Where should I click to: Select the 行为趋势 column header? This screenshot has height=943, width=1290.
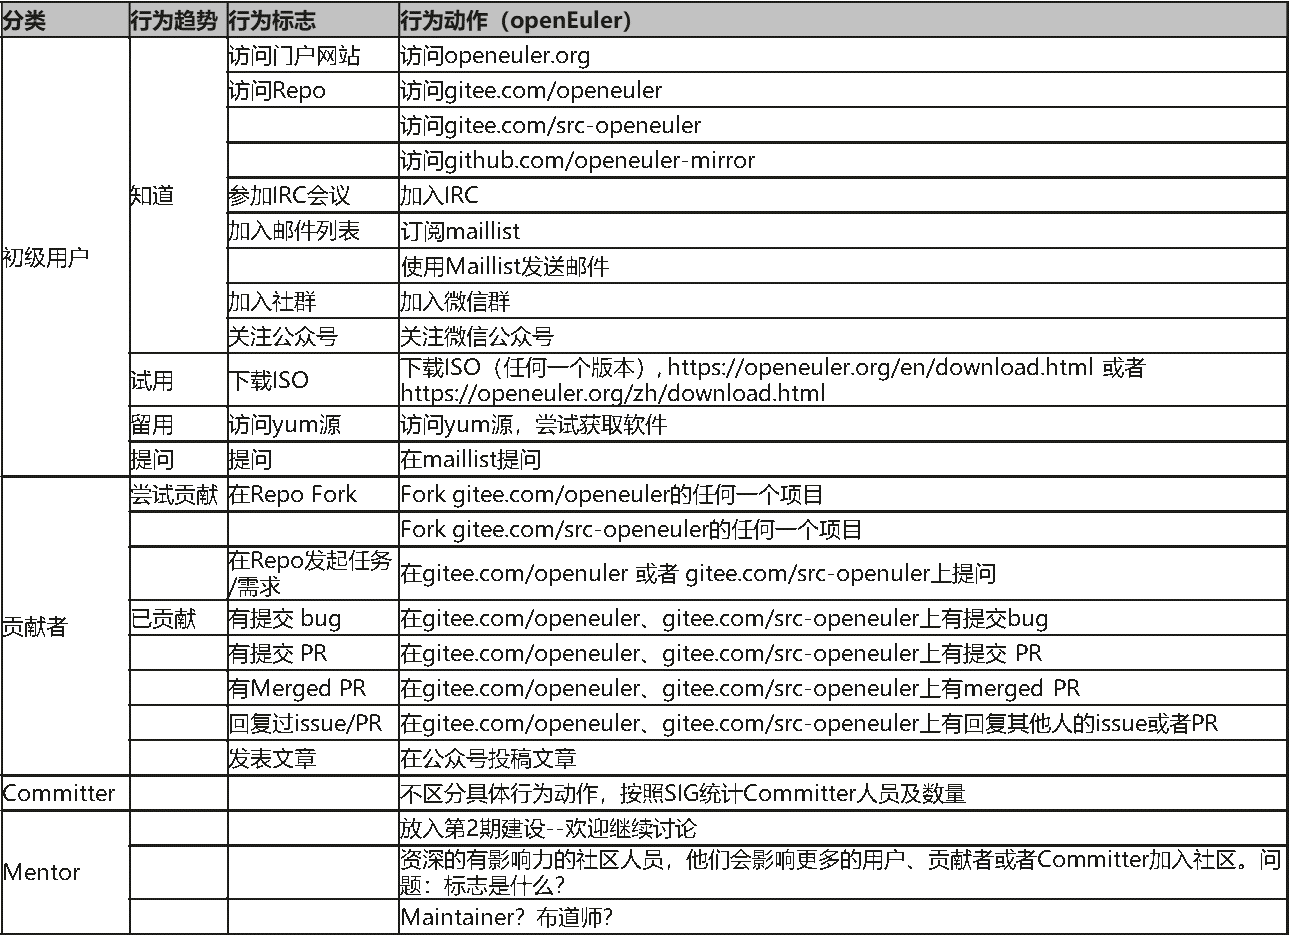coord(174,20)
